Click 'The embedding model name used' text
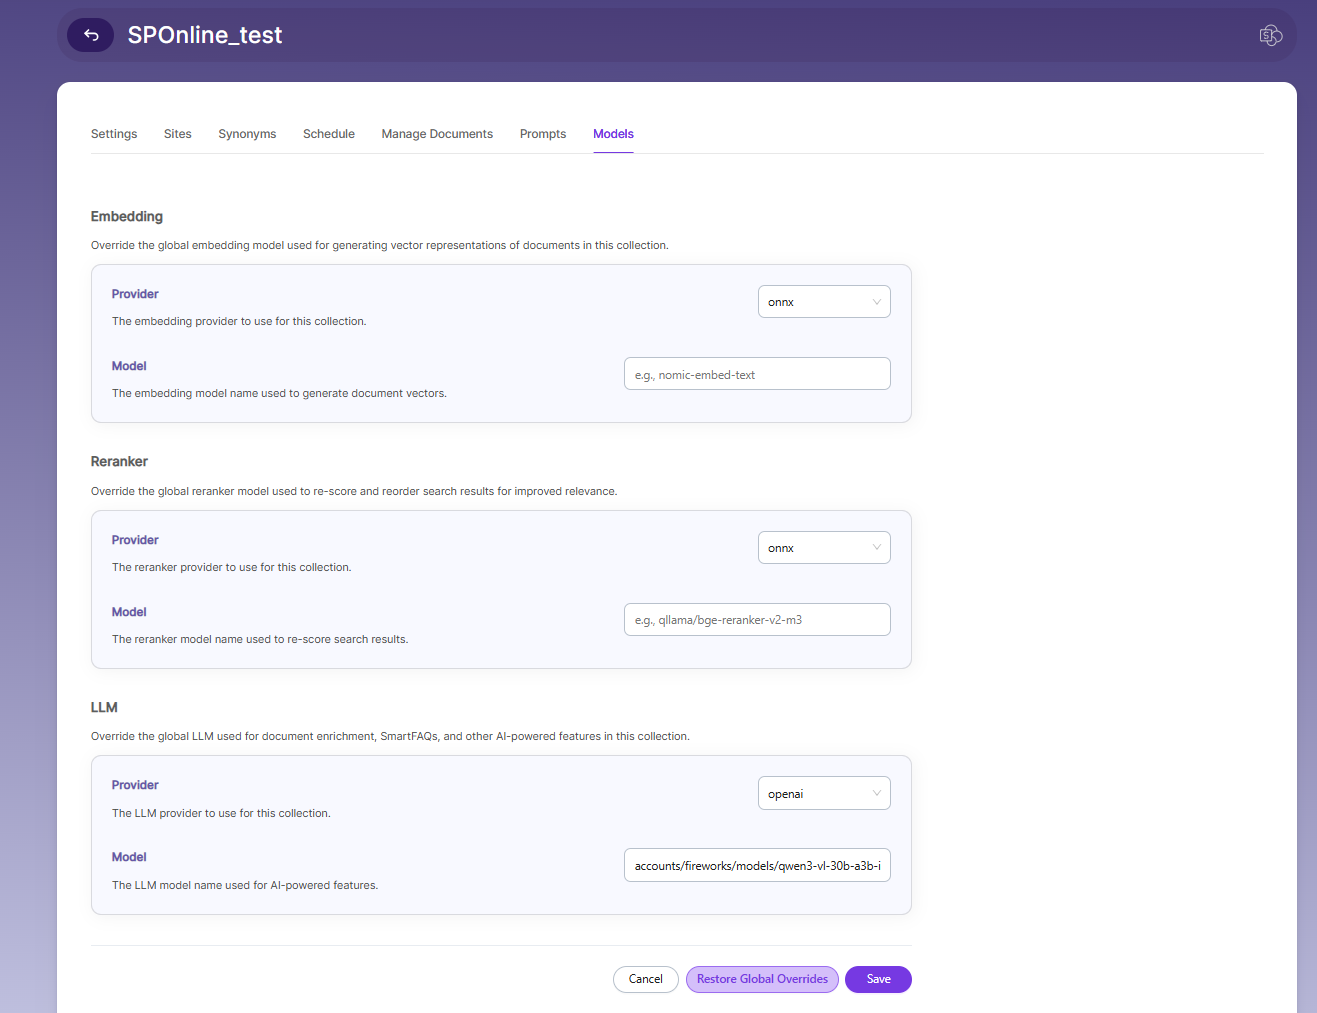Image resolution: width=1317 pixels, height=1013 pixels. tap(279, 394)
